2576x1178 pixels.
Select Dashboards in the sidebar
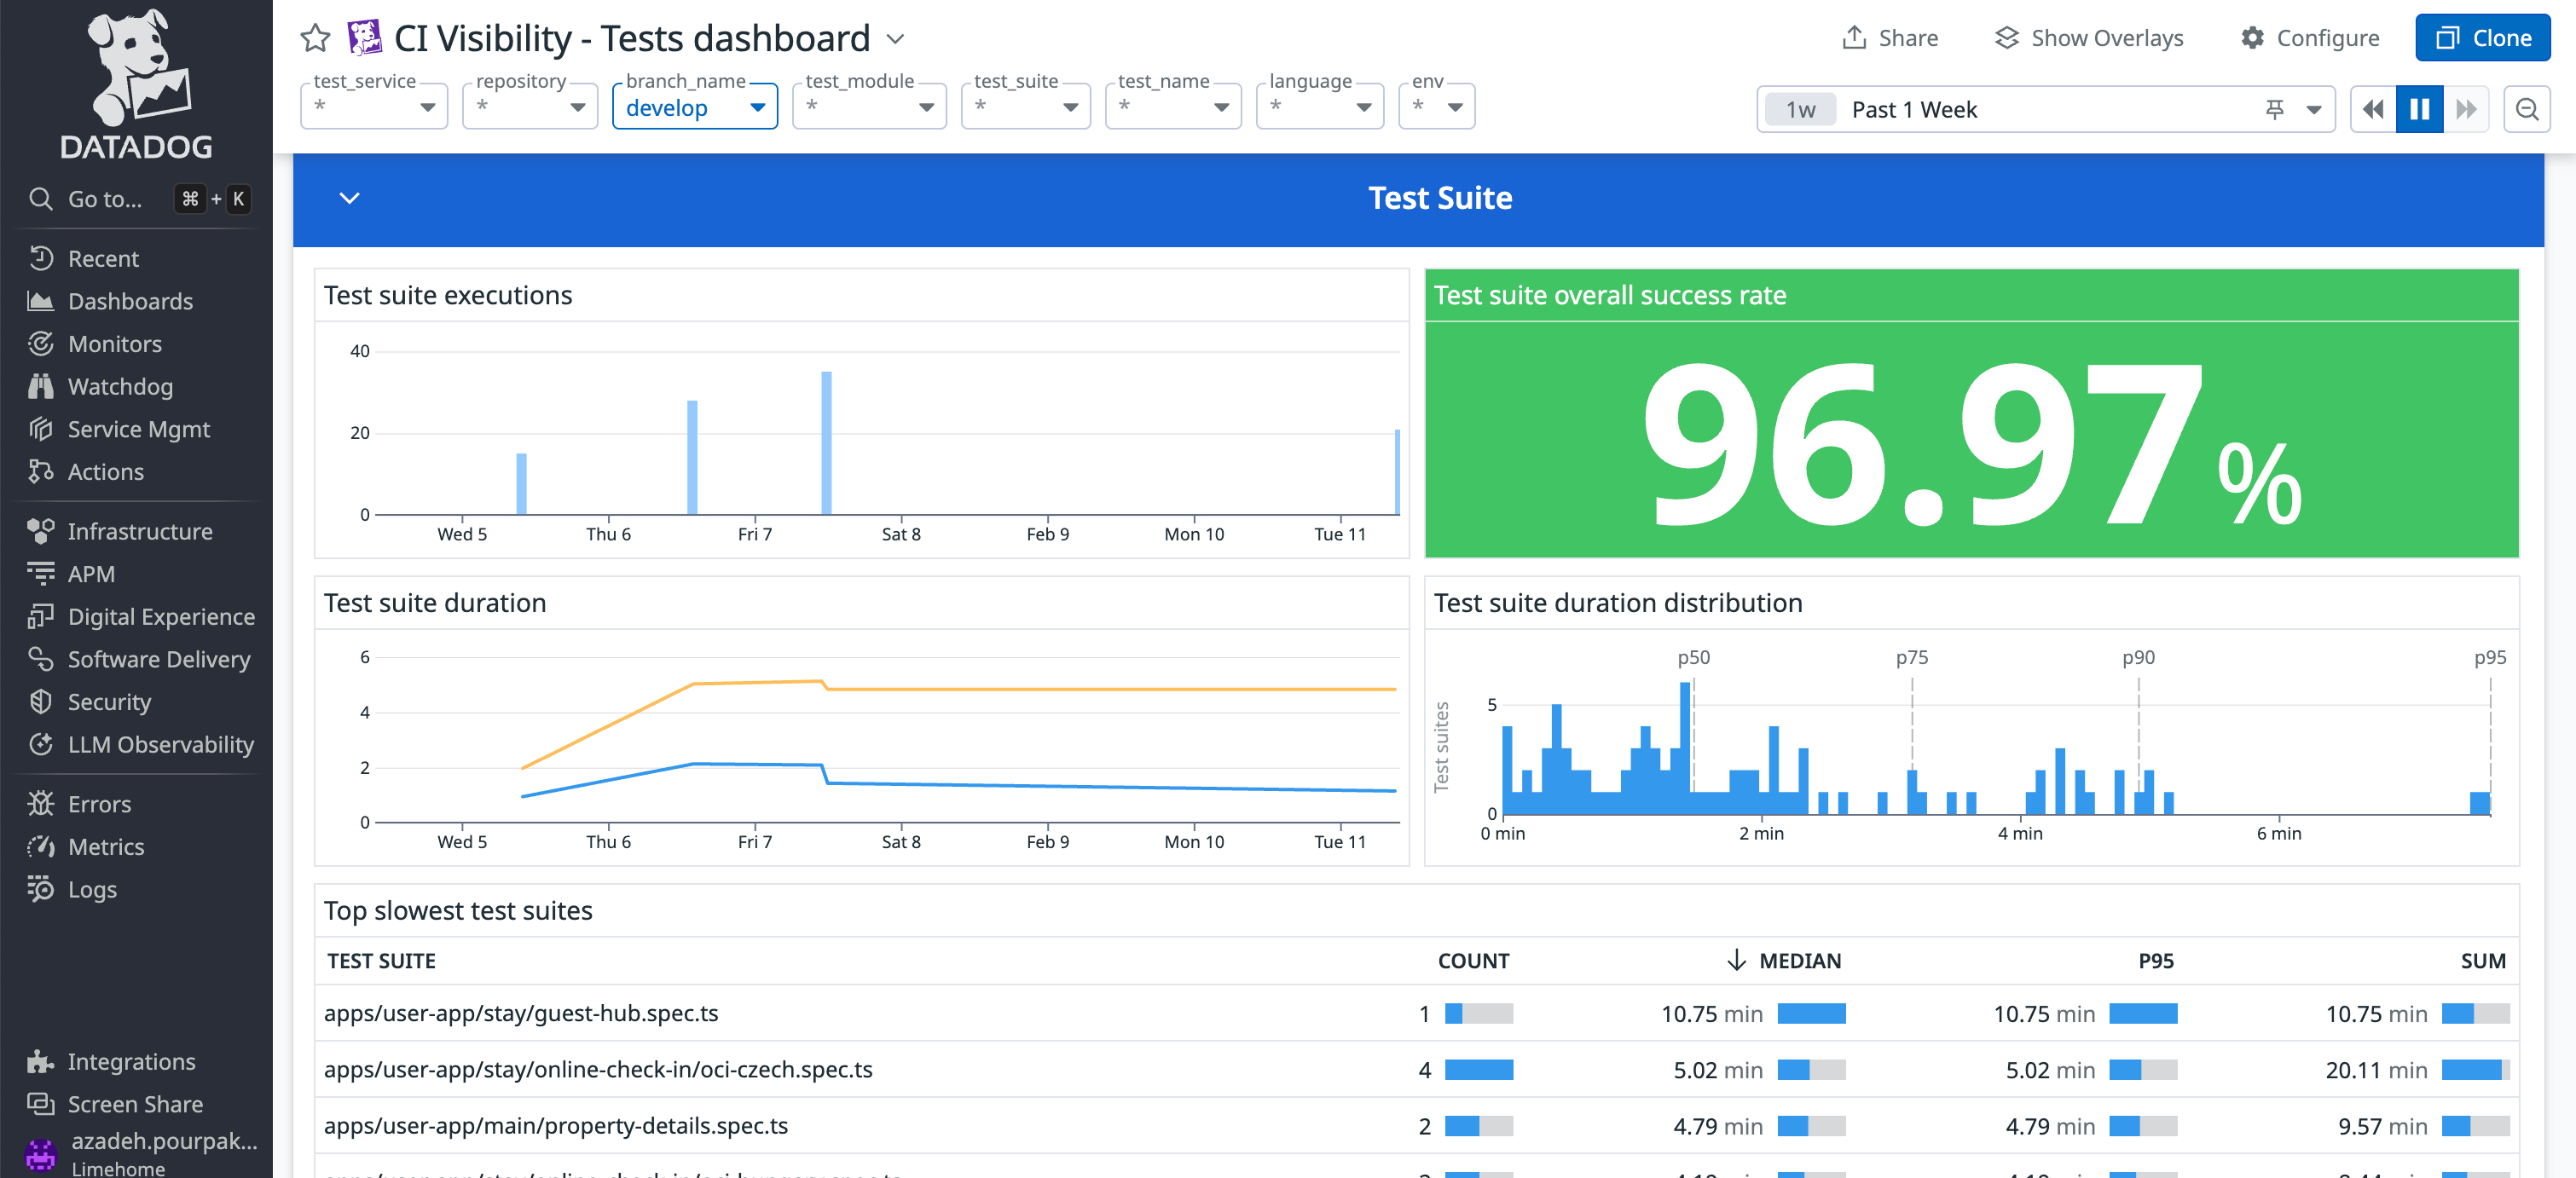pos(130,300)
